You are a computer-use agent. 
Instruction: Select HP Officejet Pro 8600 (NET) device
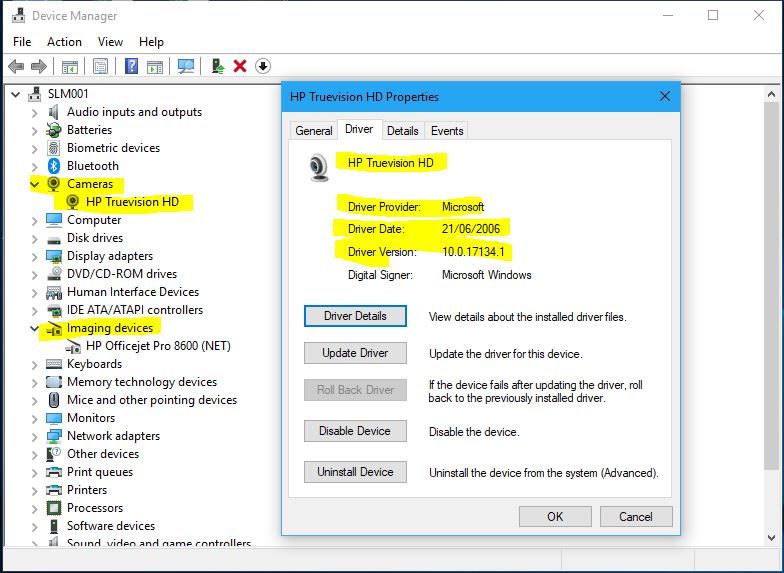click(158, 346)
